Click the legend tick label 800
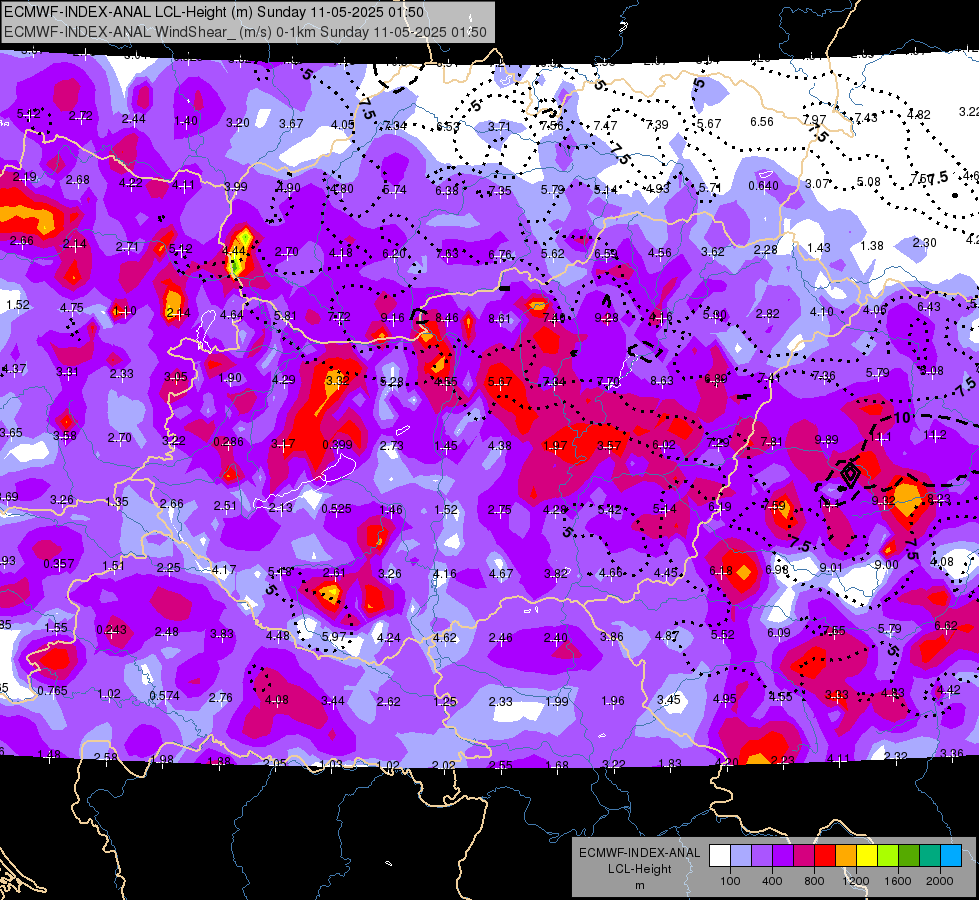This screenshot has width=979, height=900. click(814, 881)
